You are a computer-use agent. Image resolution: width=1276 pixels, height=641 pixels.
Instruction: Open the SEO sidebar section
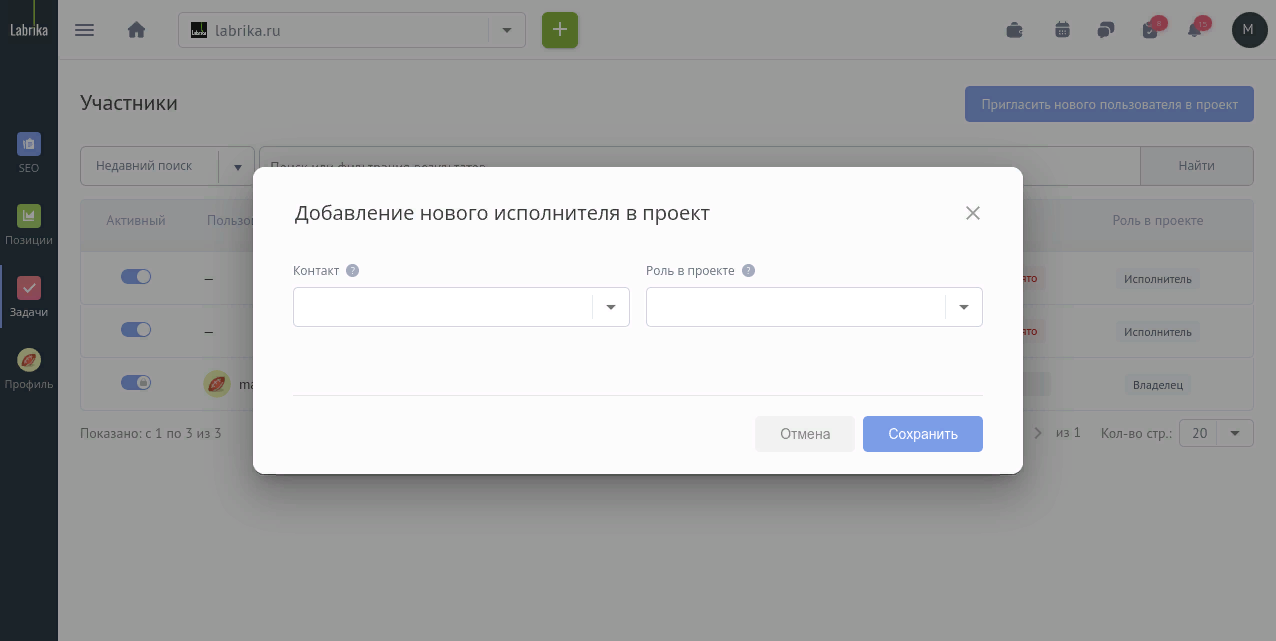coord(29,153)
